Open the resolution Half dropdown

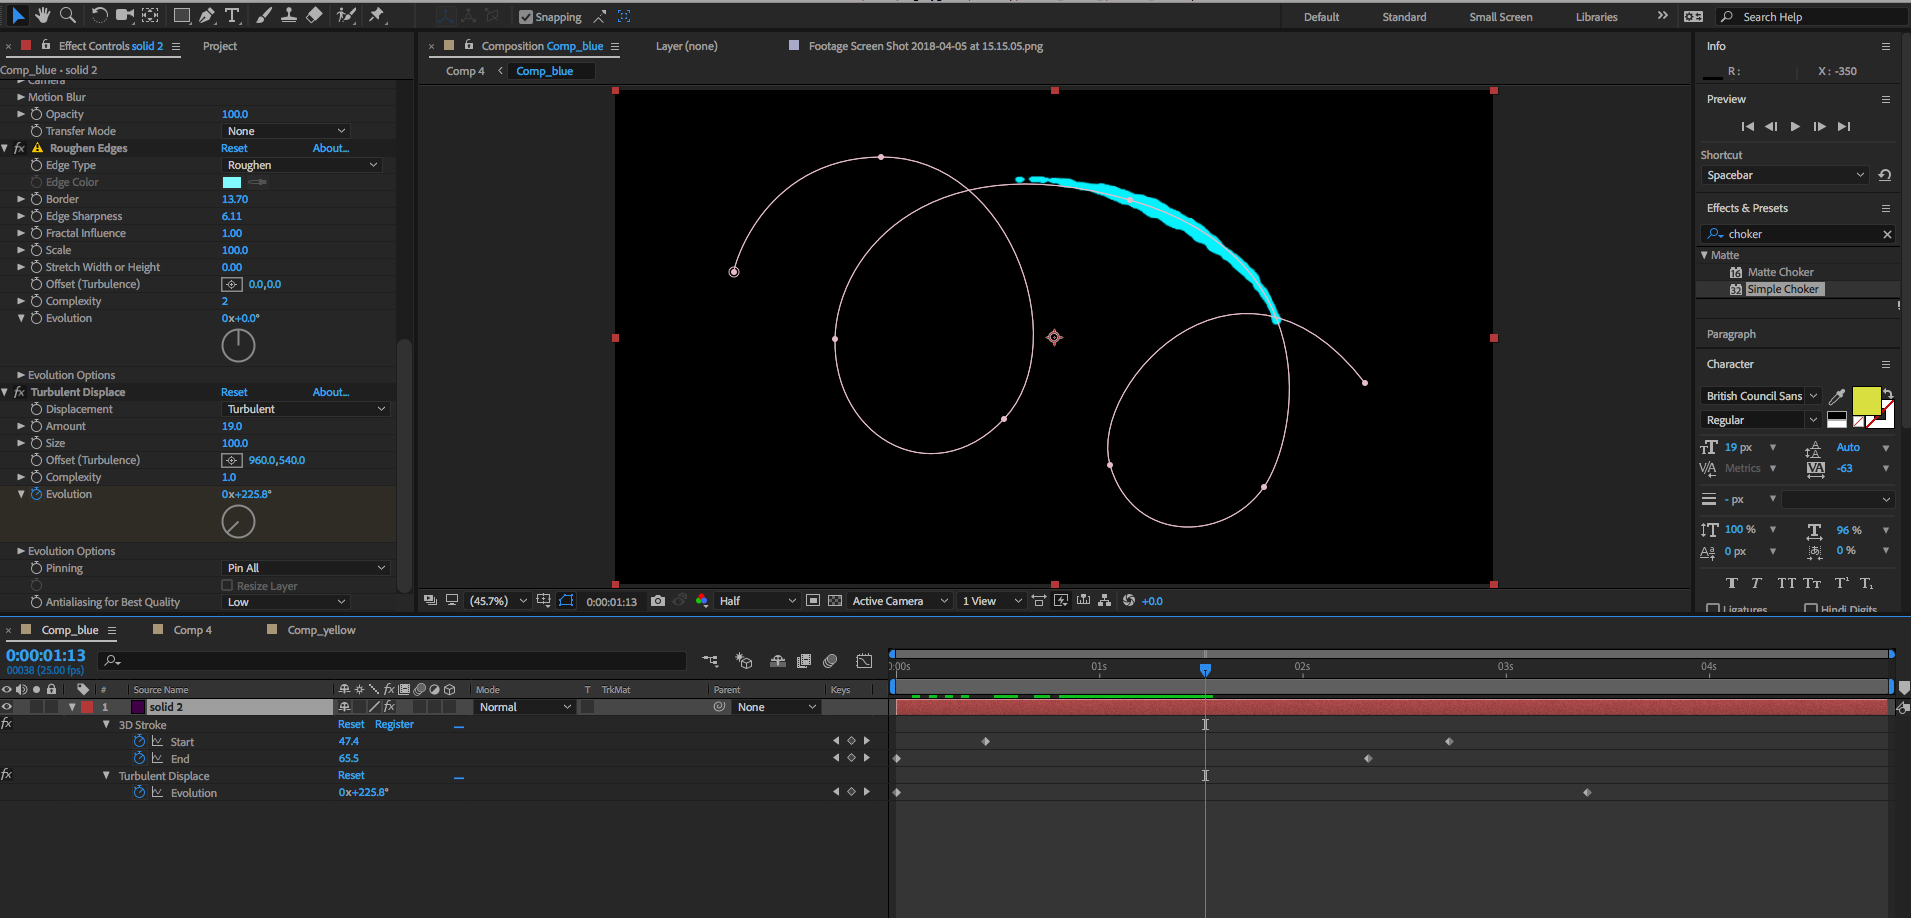coord(756,601)
